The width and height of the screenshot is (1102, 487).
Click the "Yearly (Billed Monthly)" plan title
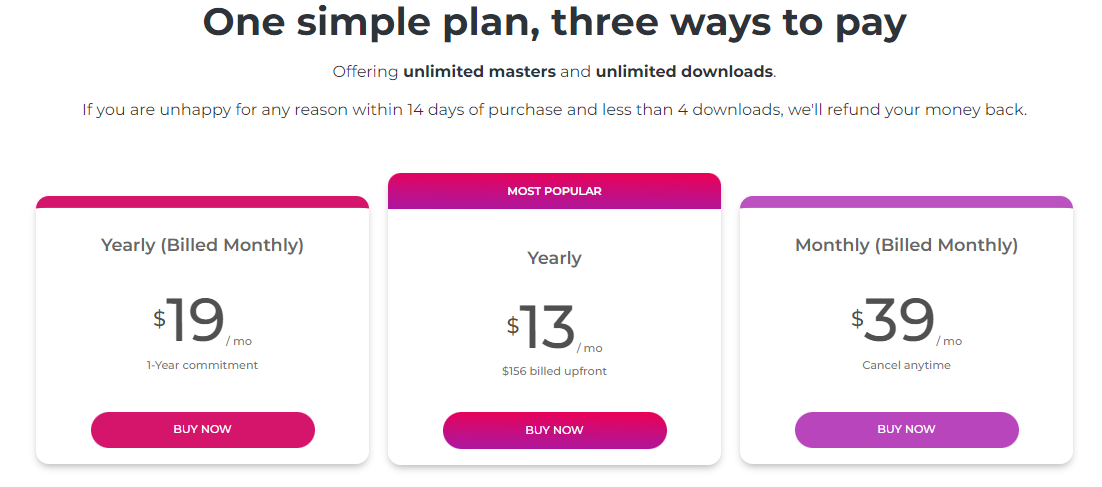click(202, 245)
